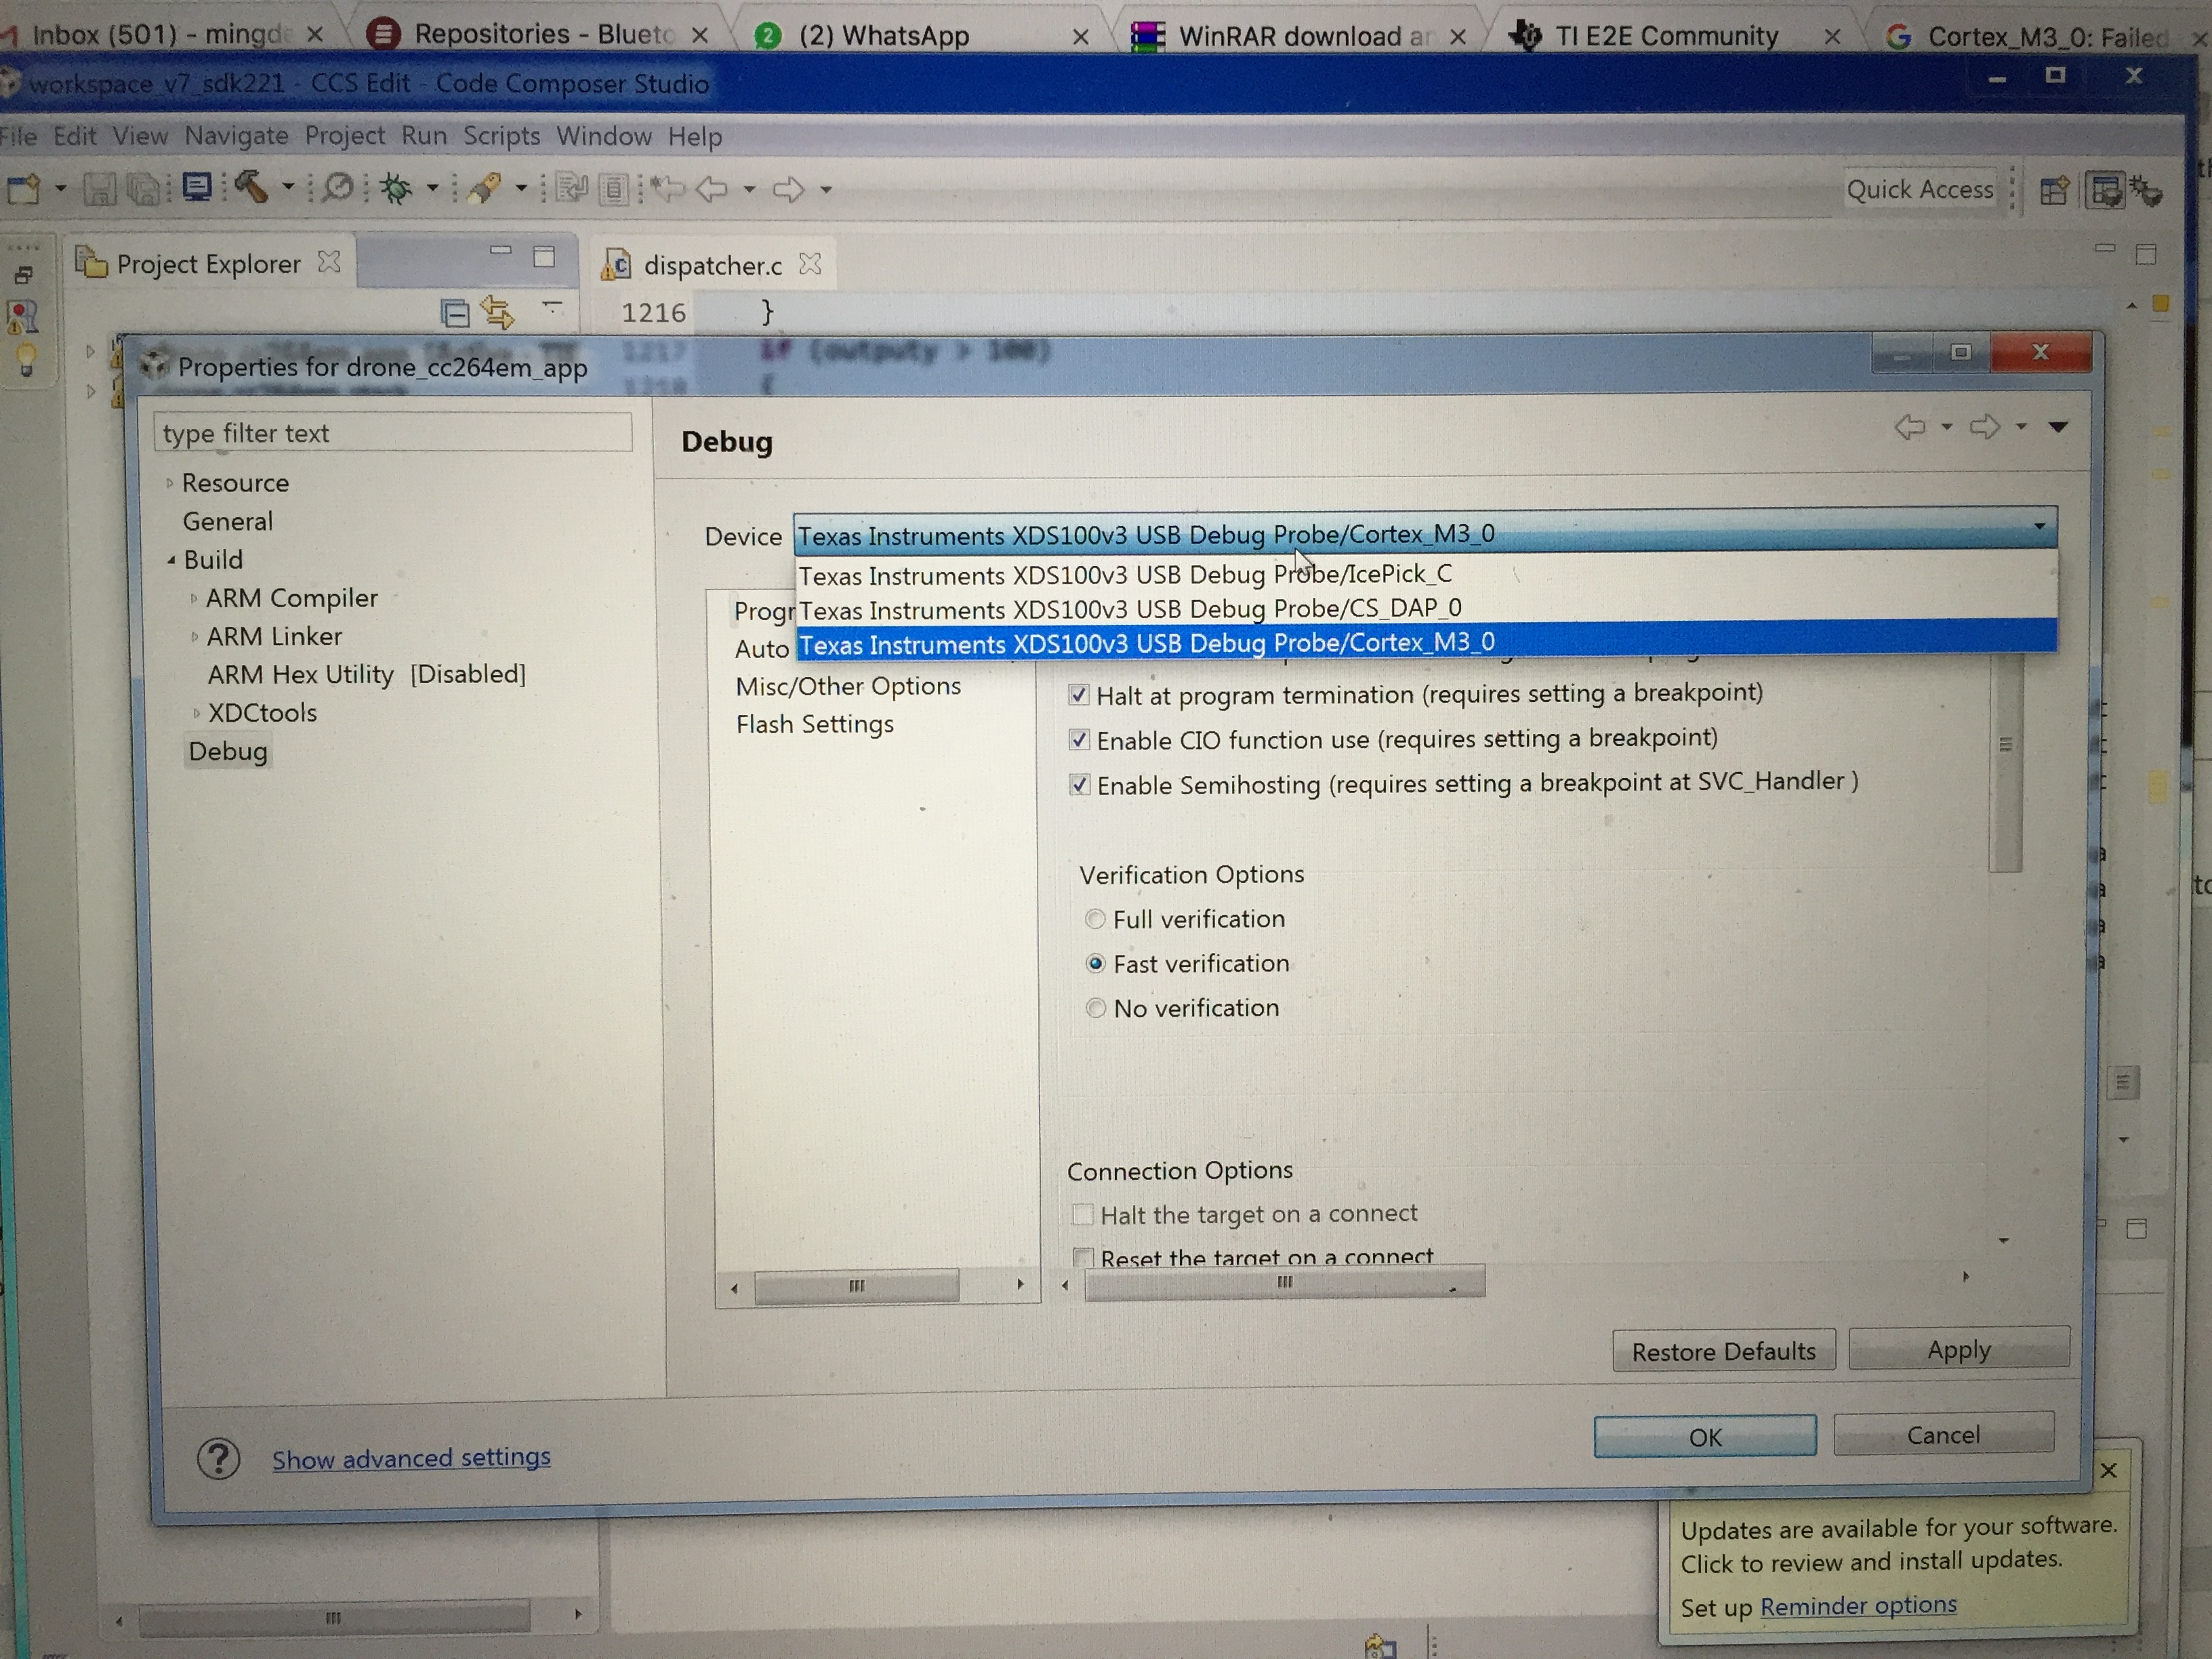Open the Navigate menu
The height and width of the screenshot is (1659, 2212).
(236, 135)
